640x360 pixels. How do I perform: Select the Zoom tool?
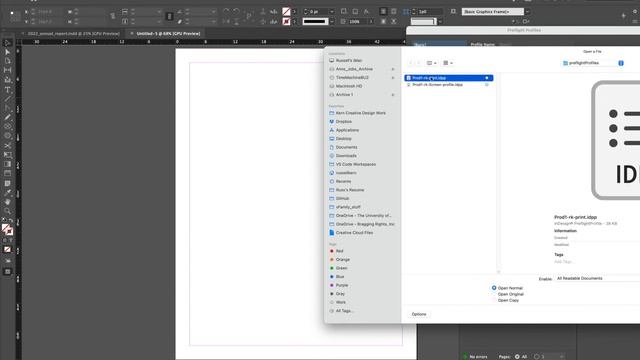pyautogui.click(x=7, y=211)
